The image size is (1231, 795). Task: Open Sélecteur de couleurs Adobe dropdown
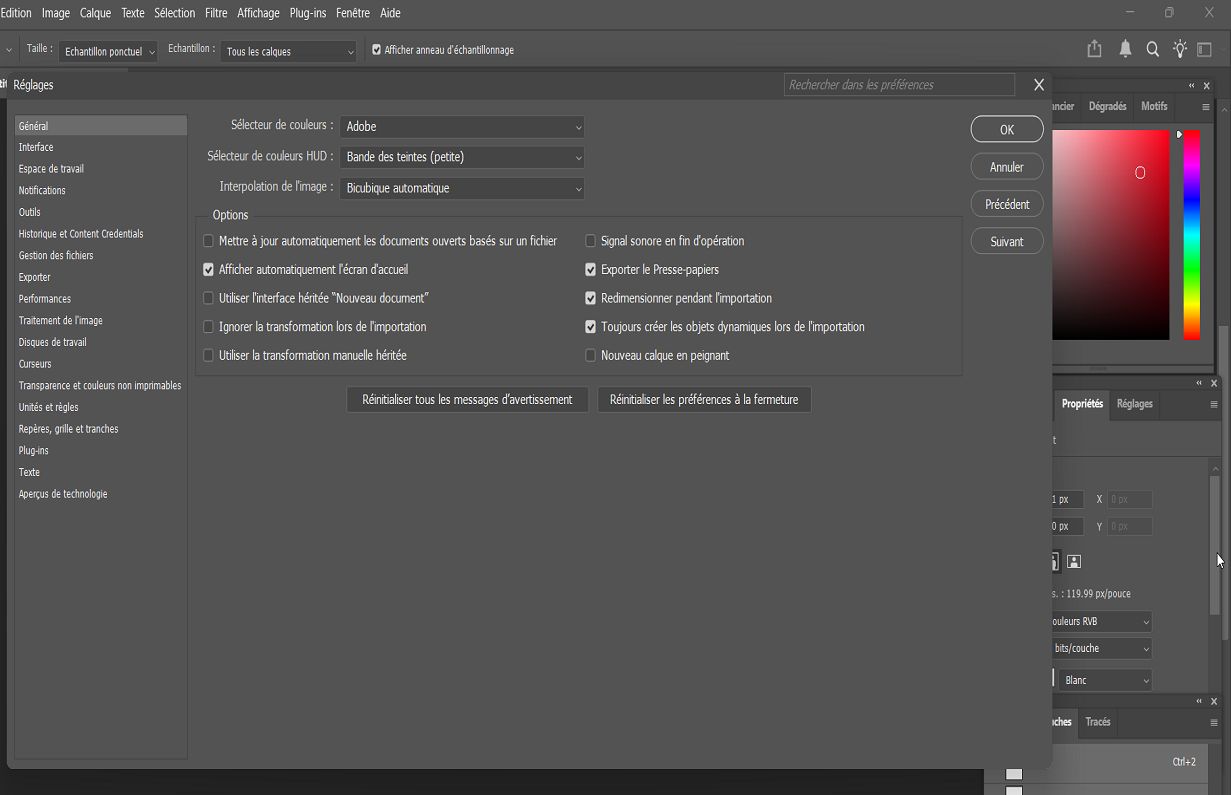click(462, 127)
